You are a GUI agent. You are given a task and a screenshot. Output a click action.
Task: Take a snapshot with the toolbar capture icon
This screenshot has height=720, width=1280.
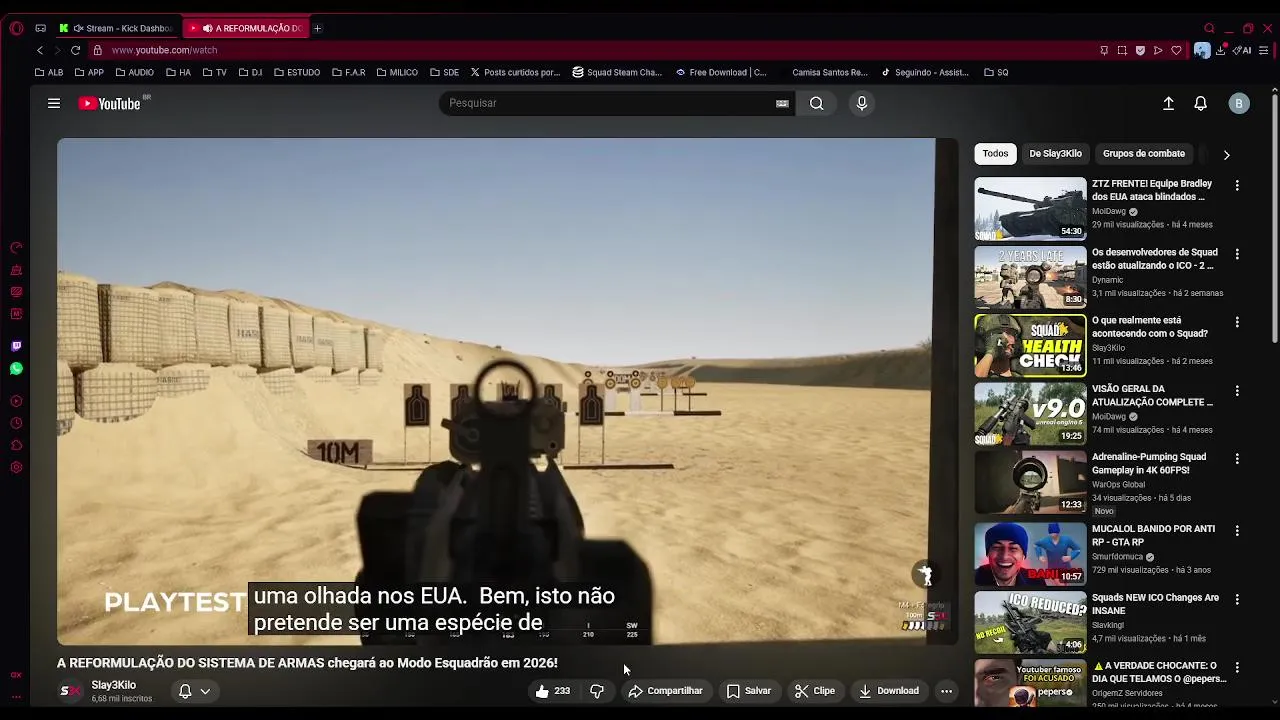1122,50
